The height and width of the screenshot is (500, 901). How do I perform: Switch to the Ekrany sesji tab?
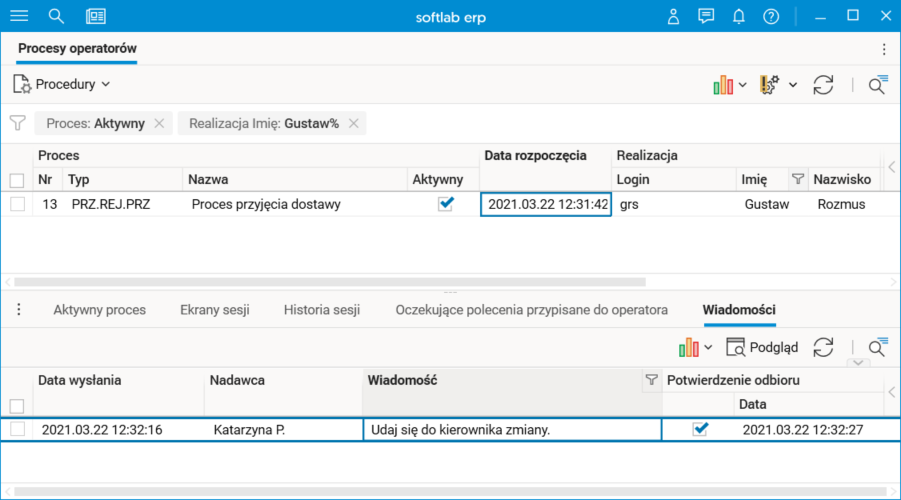(x=214, y=310)
